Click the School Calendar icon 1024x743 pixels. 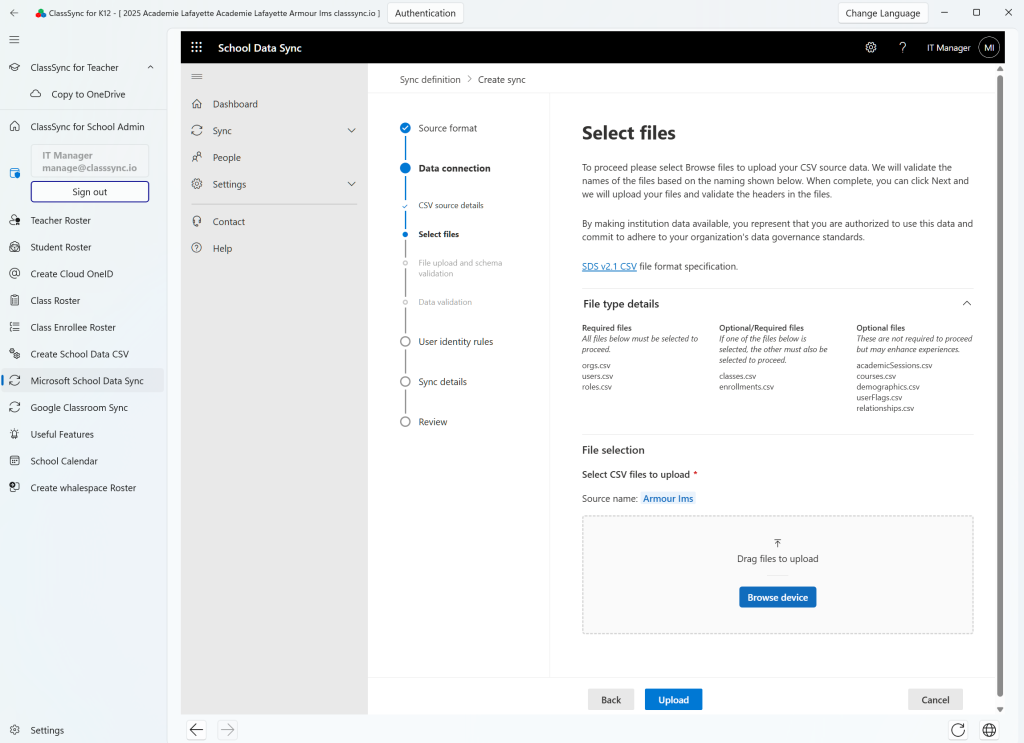(x=14, y=461)
